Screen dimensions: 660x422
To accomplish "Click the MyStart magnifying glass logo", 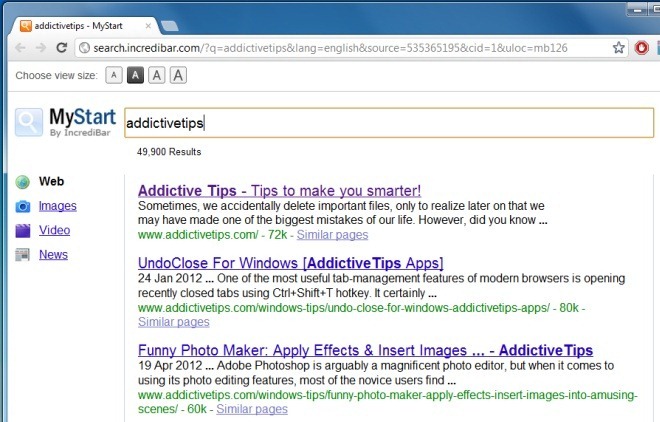I will point(29,122).
